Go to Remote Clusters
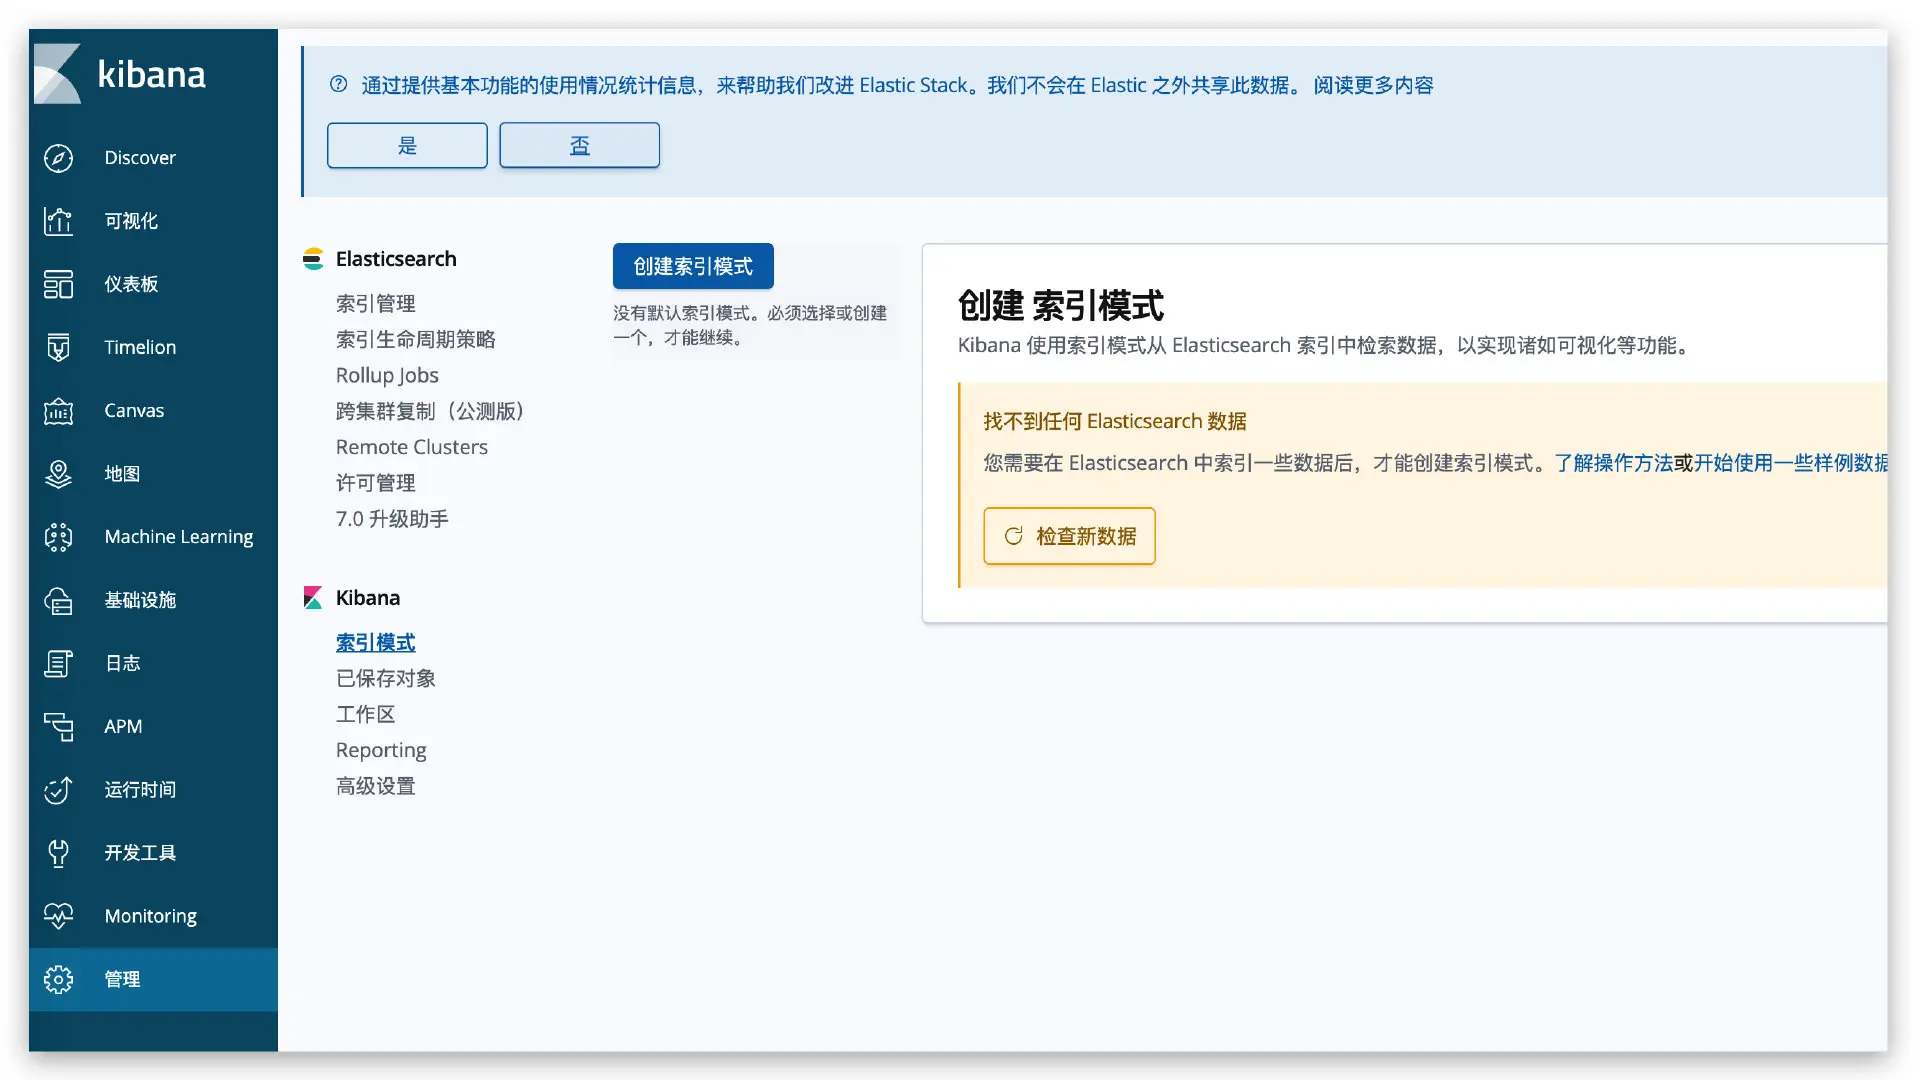The width and height of the screenshot is (1916, 1080). (x=412, y=447)
